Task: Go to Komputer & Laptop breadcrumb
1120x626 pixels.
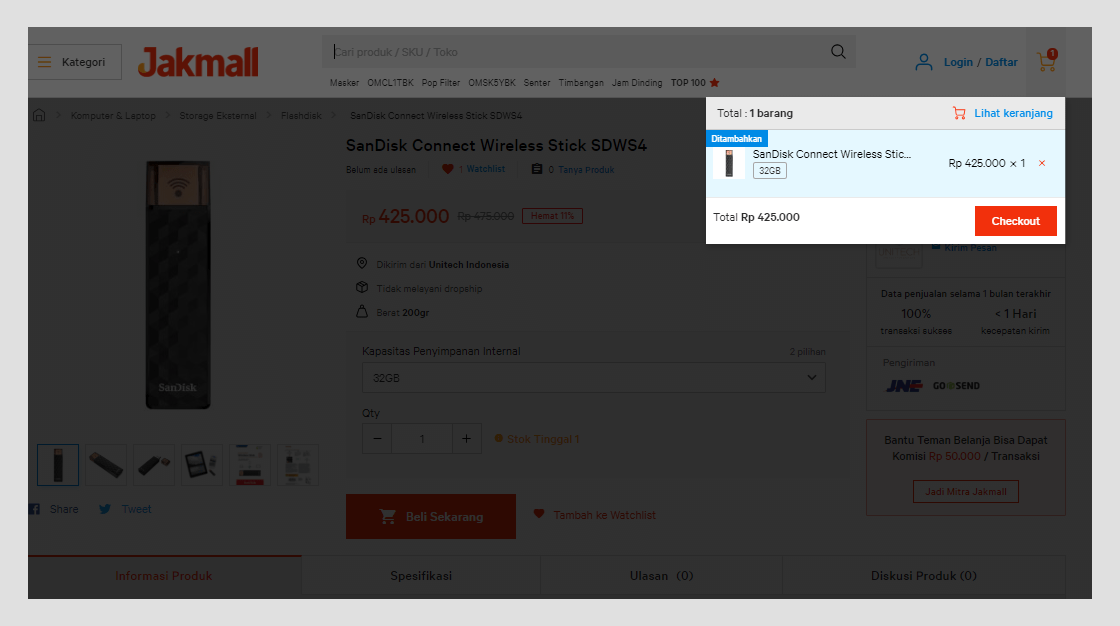Action: click(x=113, y=116)
